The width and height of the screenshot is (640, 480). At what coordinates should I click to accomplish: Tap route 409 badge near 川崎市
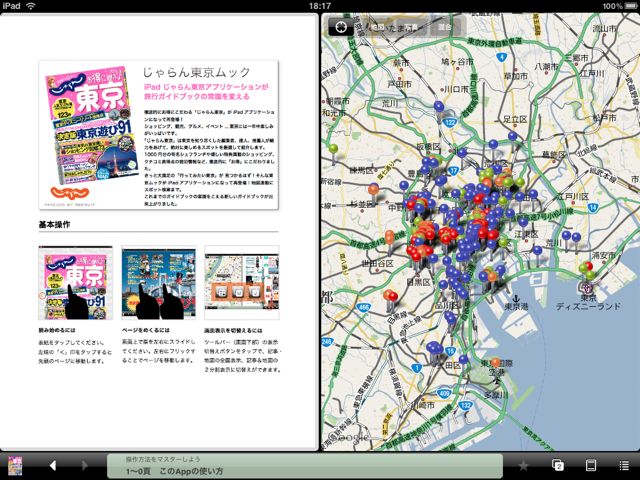(x=444, y=394)
